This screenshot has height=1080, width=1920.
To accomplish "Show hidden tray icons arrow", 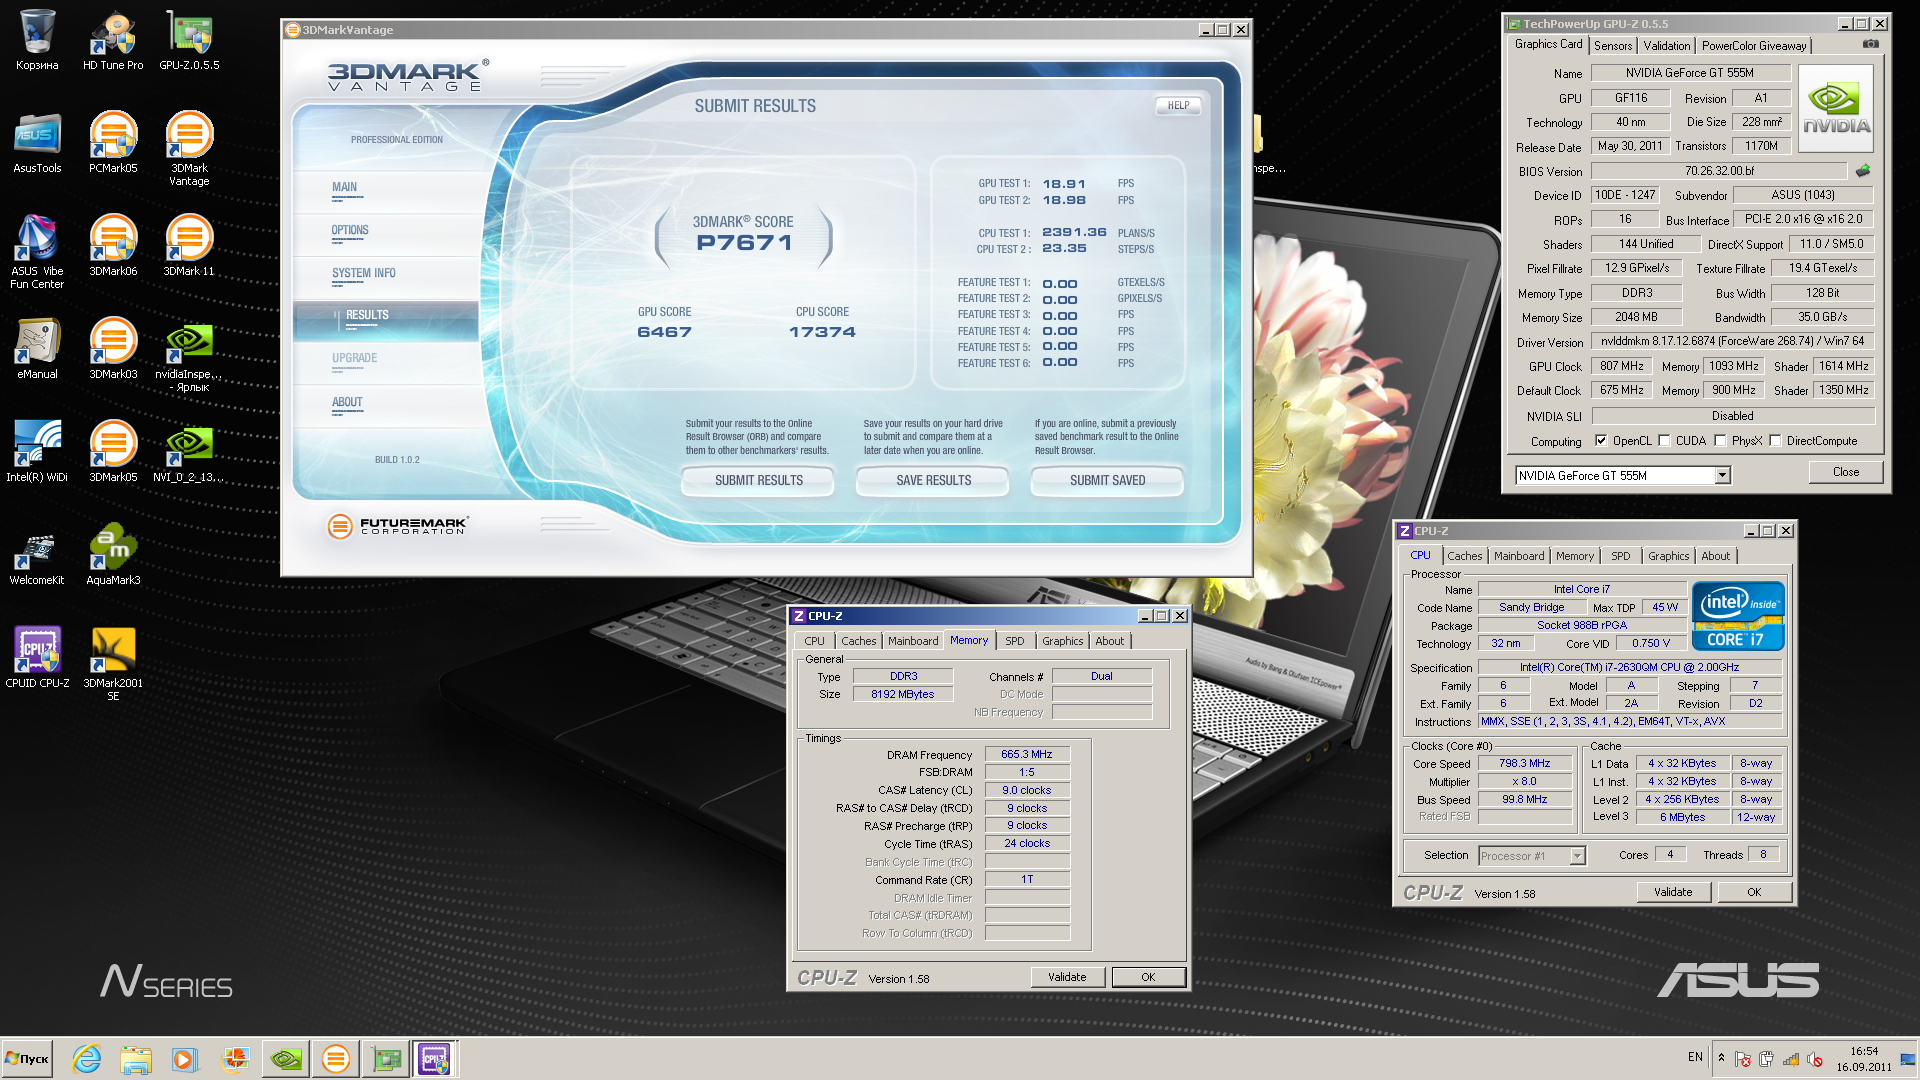I will coord(1721,1057).
